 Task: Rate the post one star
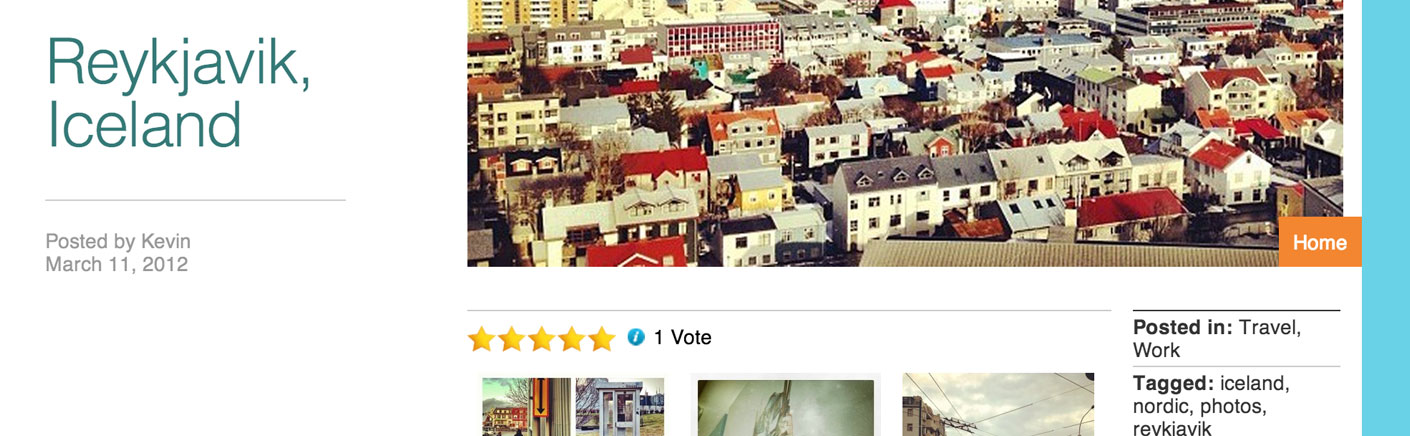(x=481, y=339)
